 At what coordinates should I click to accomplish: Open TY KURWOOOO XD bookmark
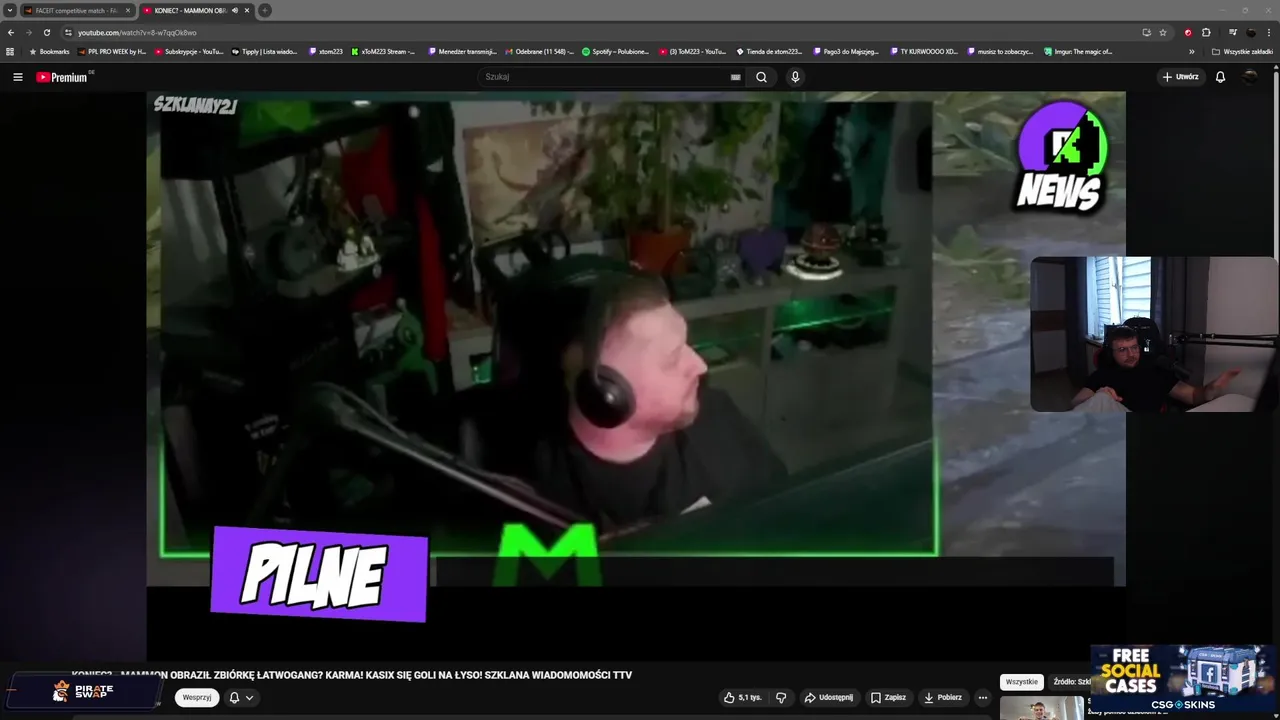click(923, 51)
